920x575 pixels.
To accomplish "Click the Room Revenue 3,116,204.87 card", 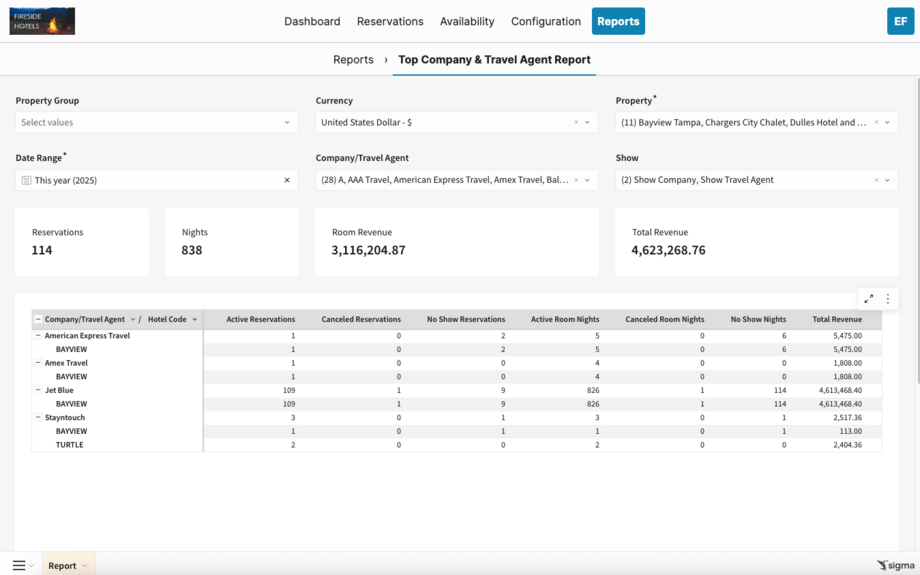I will click(456, 242).
